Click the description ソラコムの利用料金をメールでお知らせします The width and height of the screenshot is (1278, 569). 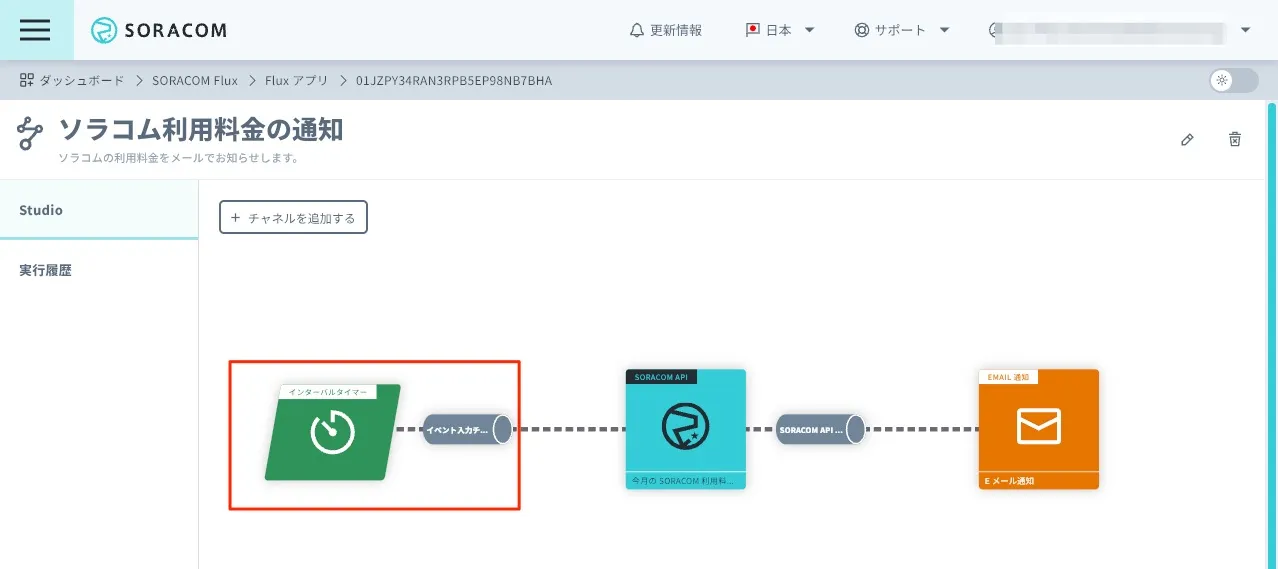tap(179, 158)
